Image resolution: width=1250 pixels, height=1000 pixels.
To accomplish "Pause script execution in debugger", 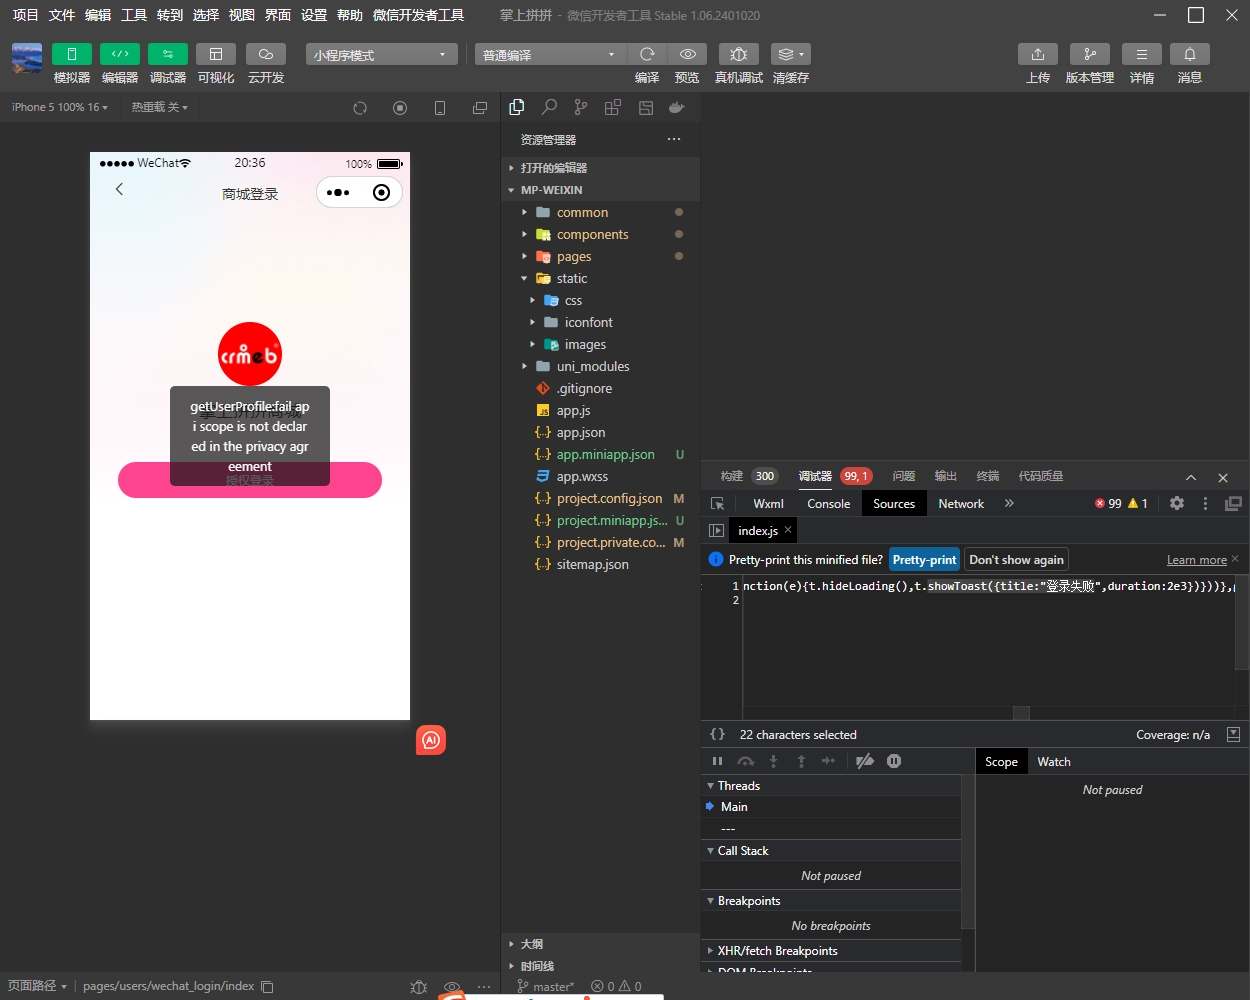I will click(x=717, y=761).
